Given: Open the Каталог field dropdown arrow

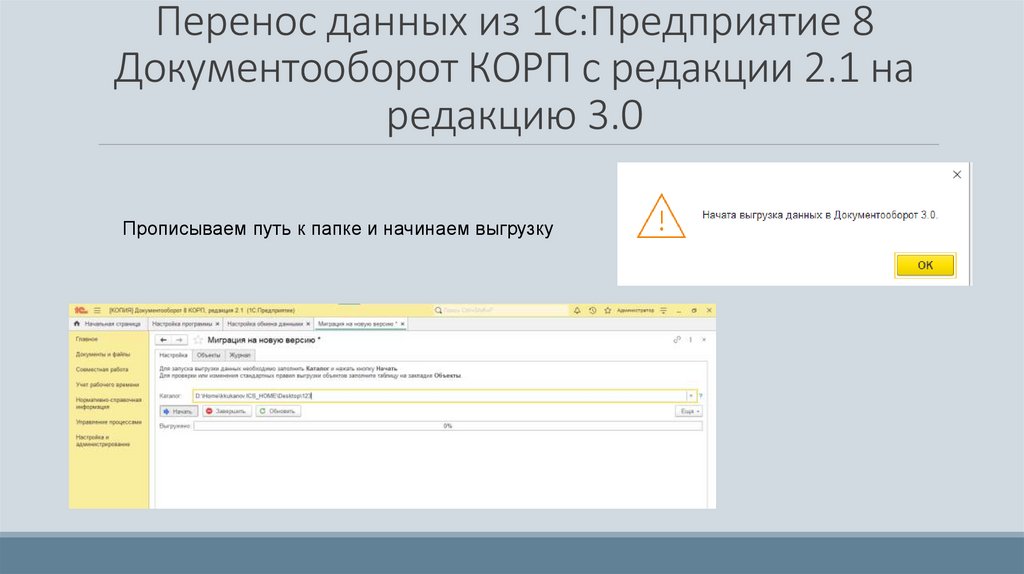Looking at the screenshot, I should click(690, 396).
